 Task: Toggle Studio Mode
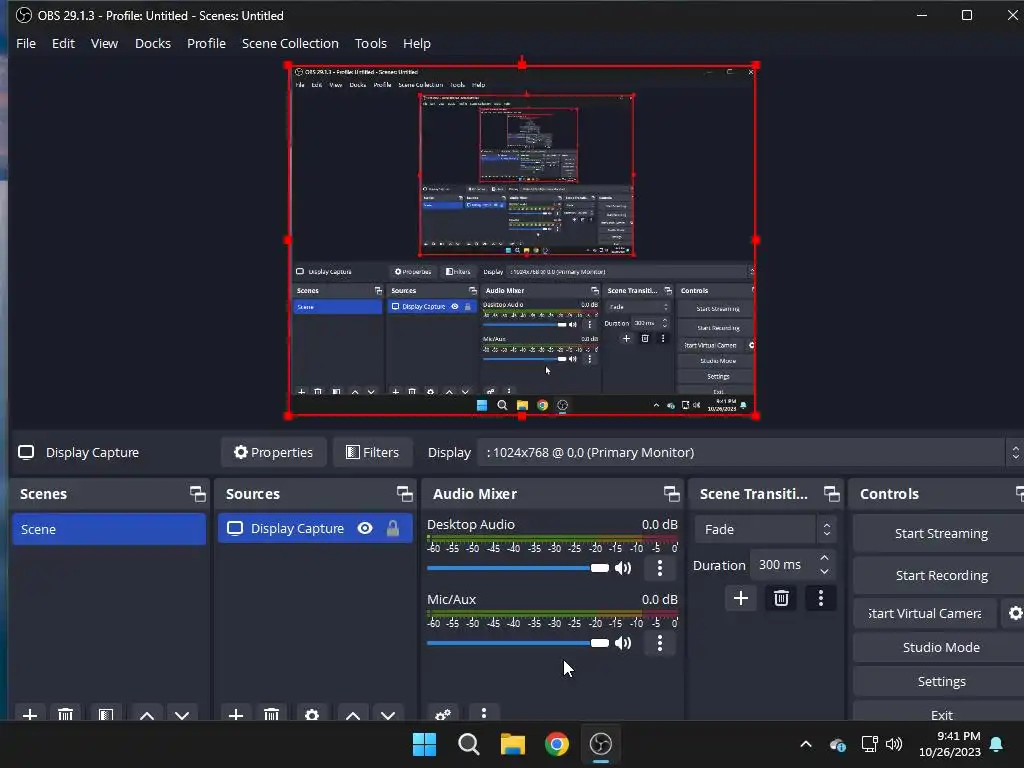pos(941,647)
